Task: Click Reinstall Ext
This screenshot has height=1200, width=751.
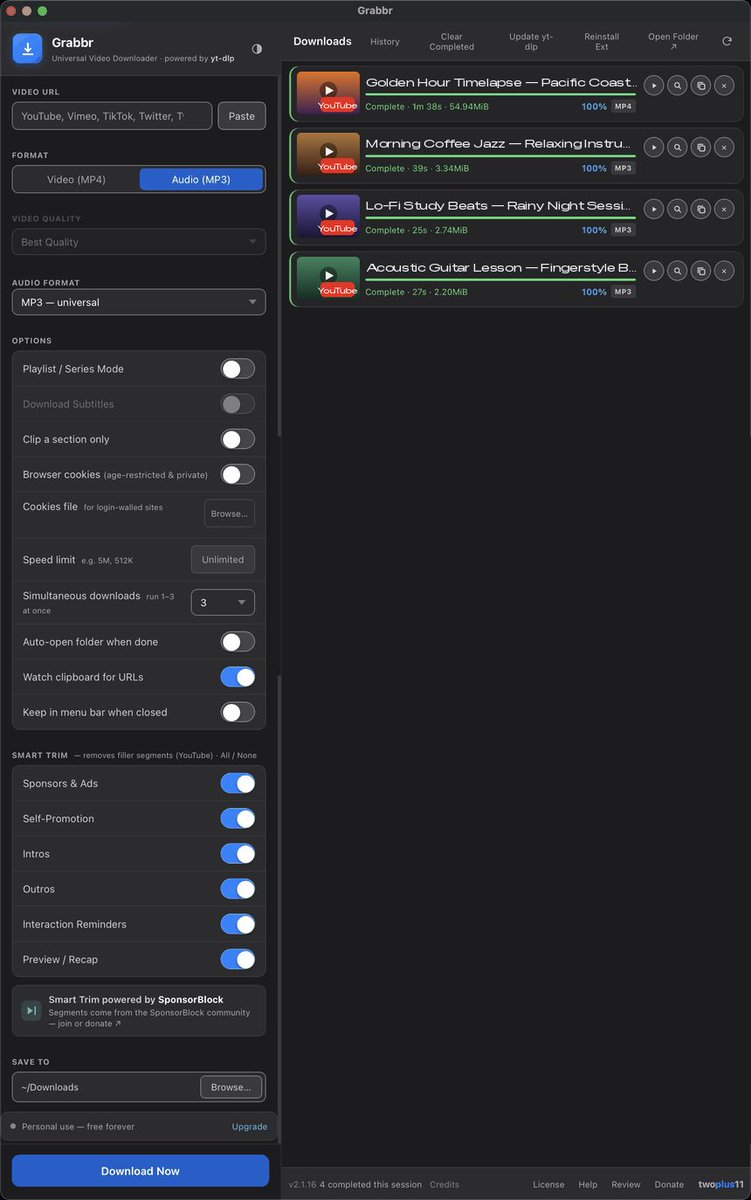Action: click(x=602, y=42)
